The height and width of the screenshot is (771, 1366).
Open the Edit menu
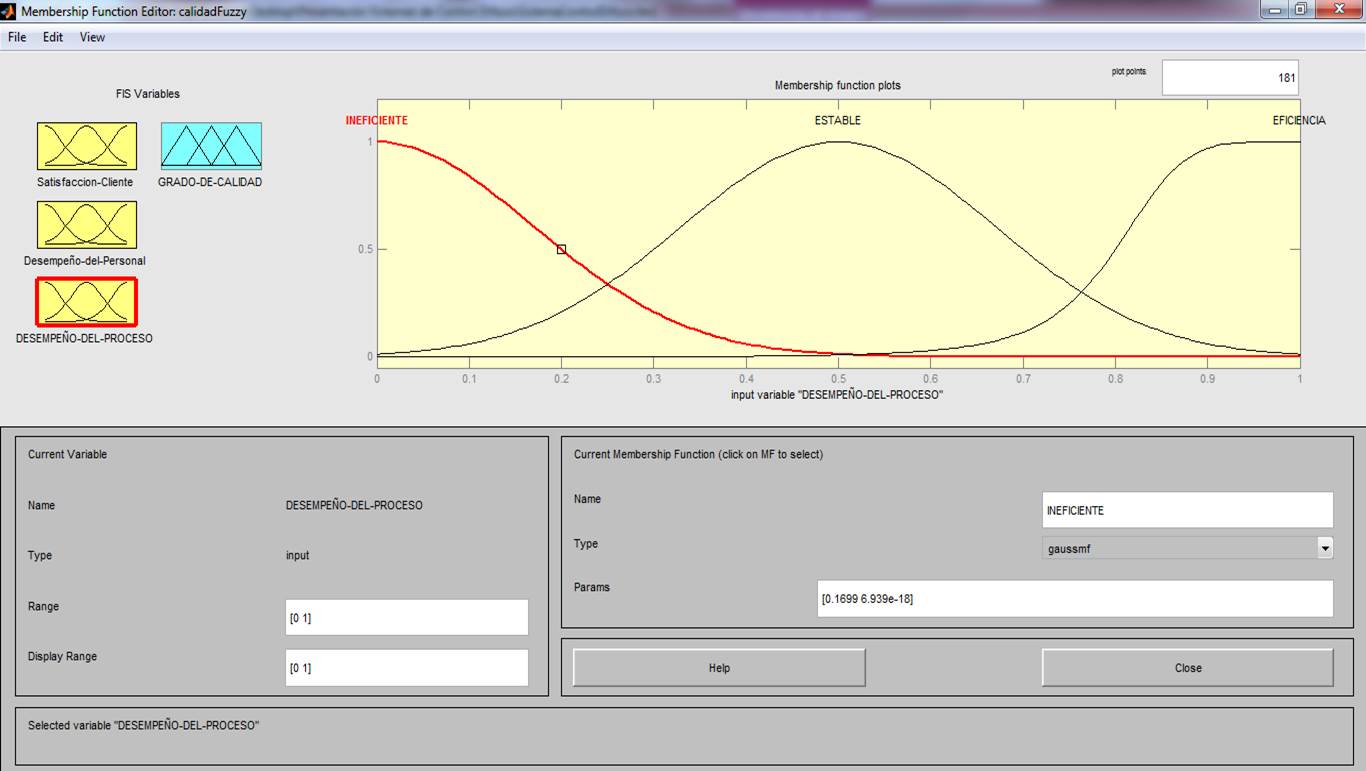tap(53, 37)
